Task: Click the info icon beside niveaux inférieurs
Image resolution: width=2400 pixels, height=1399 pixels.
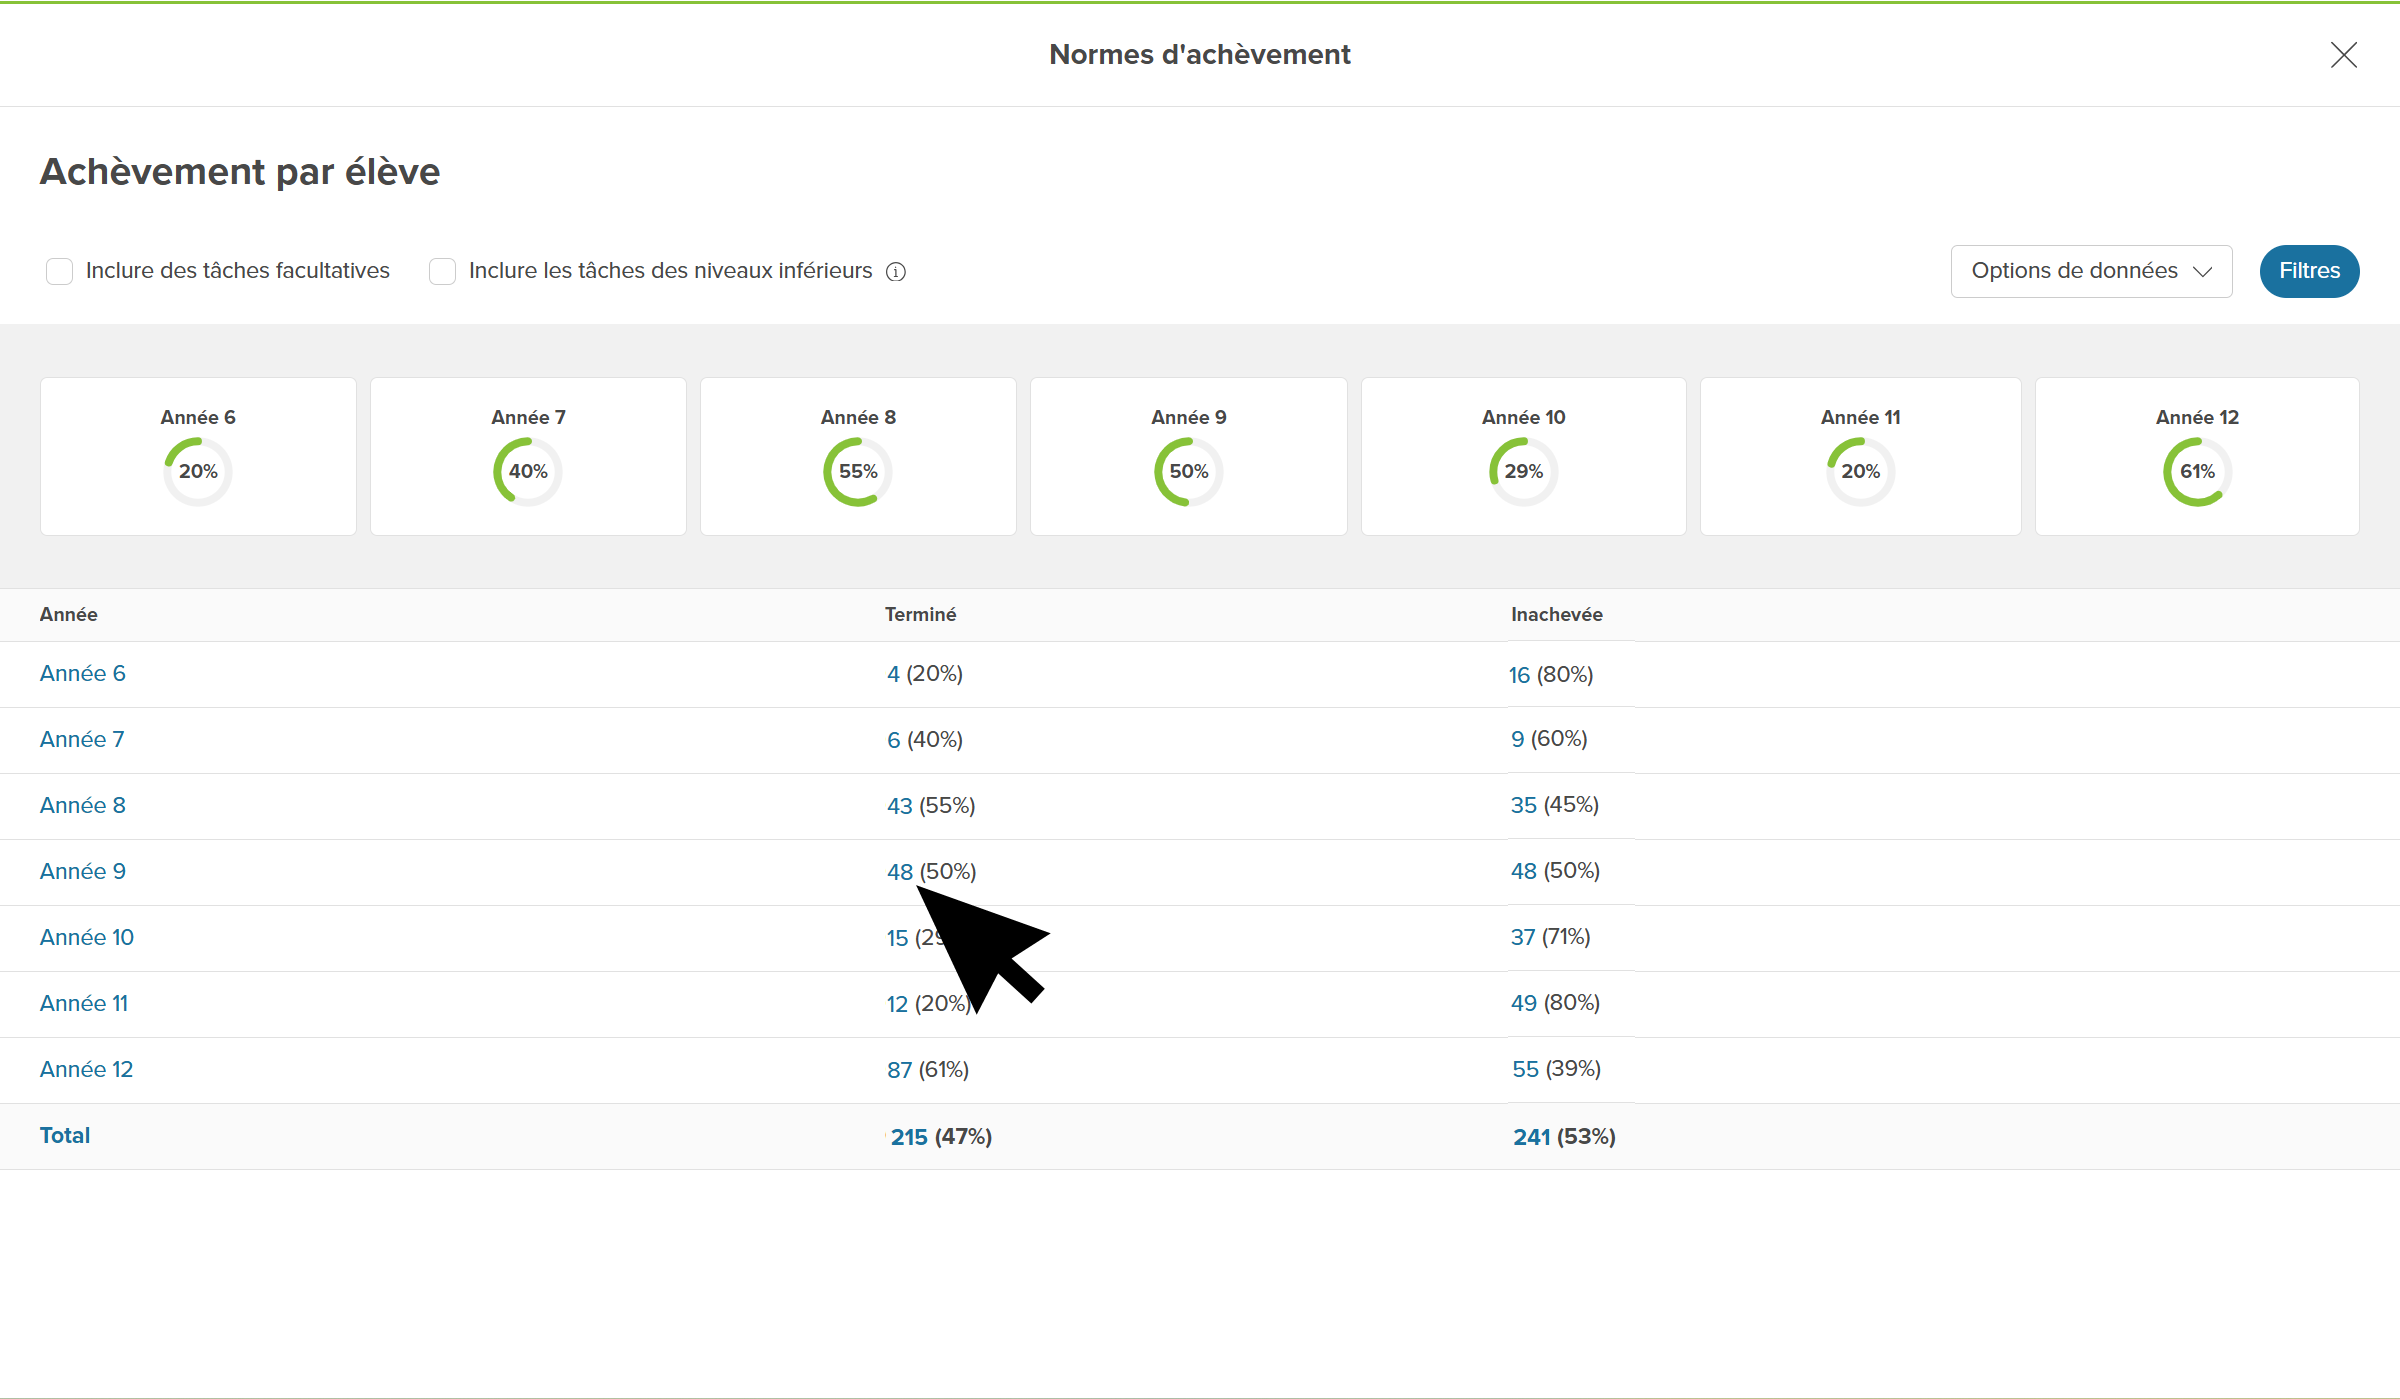Action: 896,272
